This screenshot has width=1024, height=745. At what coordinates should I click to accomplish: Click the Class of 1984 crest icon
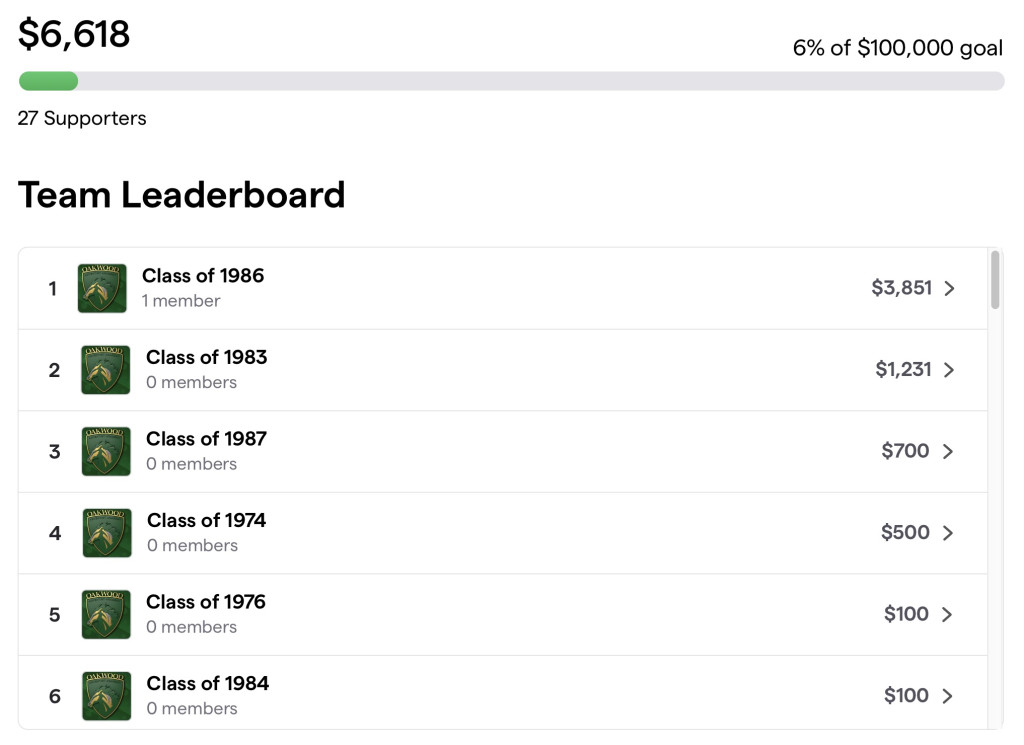pyautogui.click(x=106, y=696)
